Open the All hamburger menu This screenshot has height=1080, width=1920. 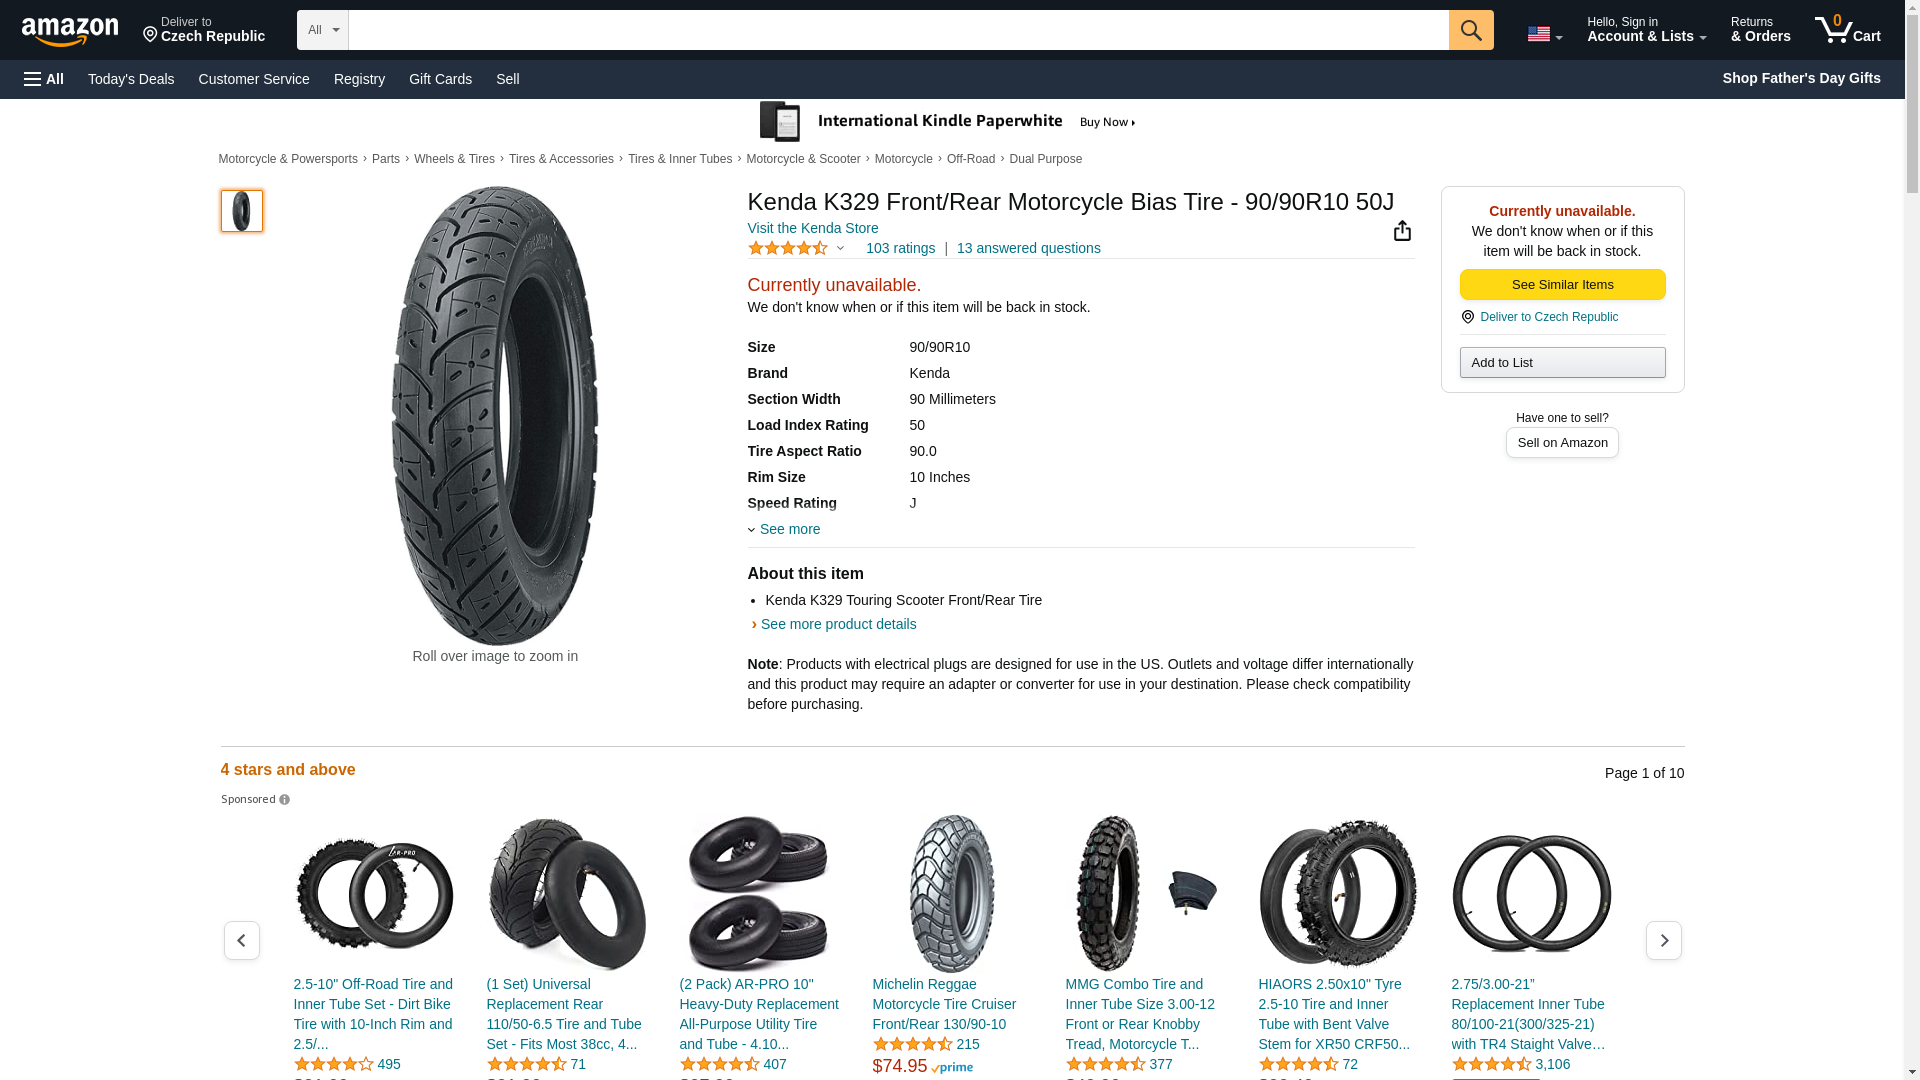44,79
